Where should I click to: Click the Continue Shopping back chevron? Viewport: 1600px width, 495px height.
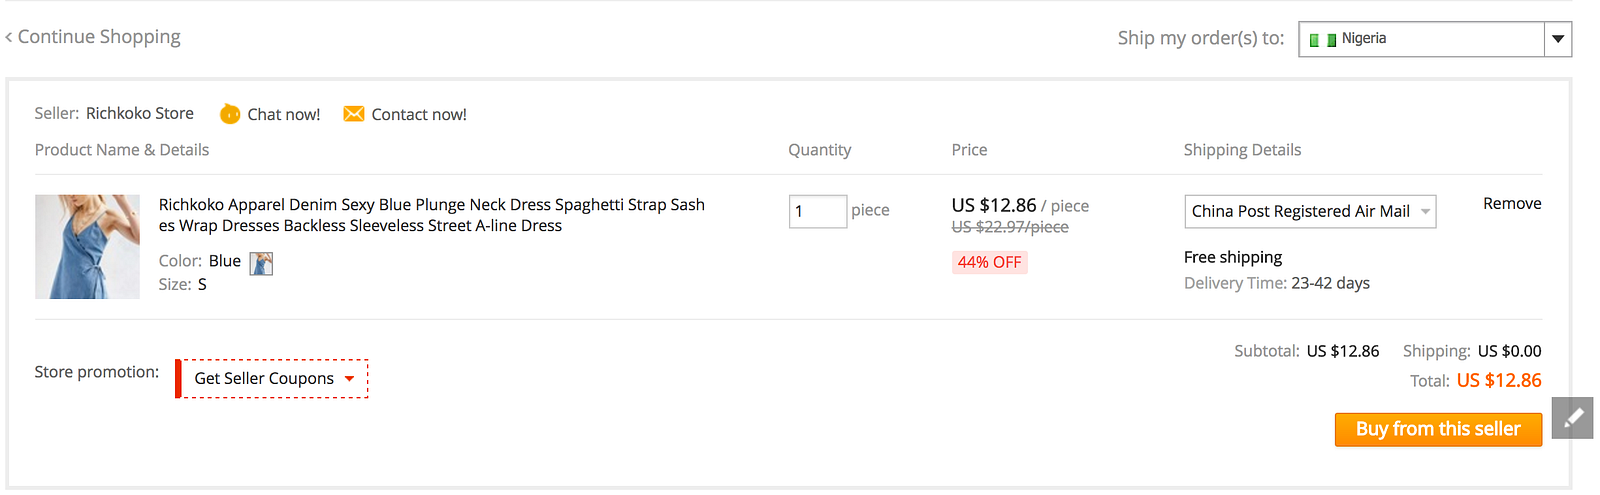[9, 38]
